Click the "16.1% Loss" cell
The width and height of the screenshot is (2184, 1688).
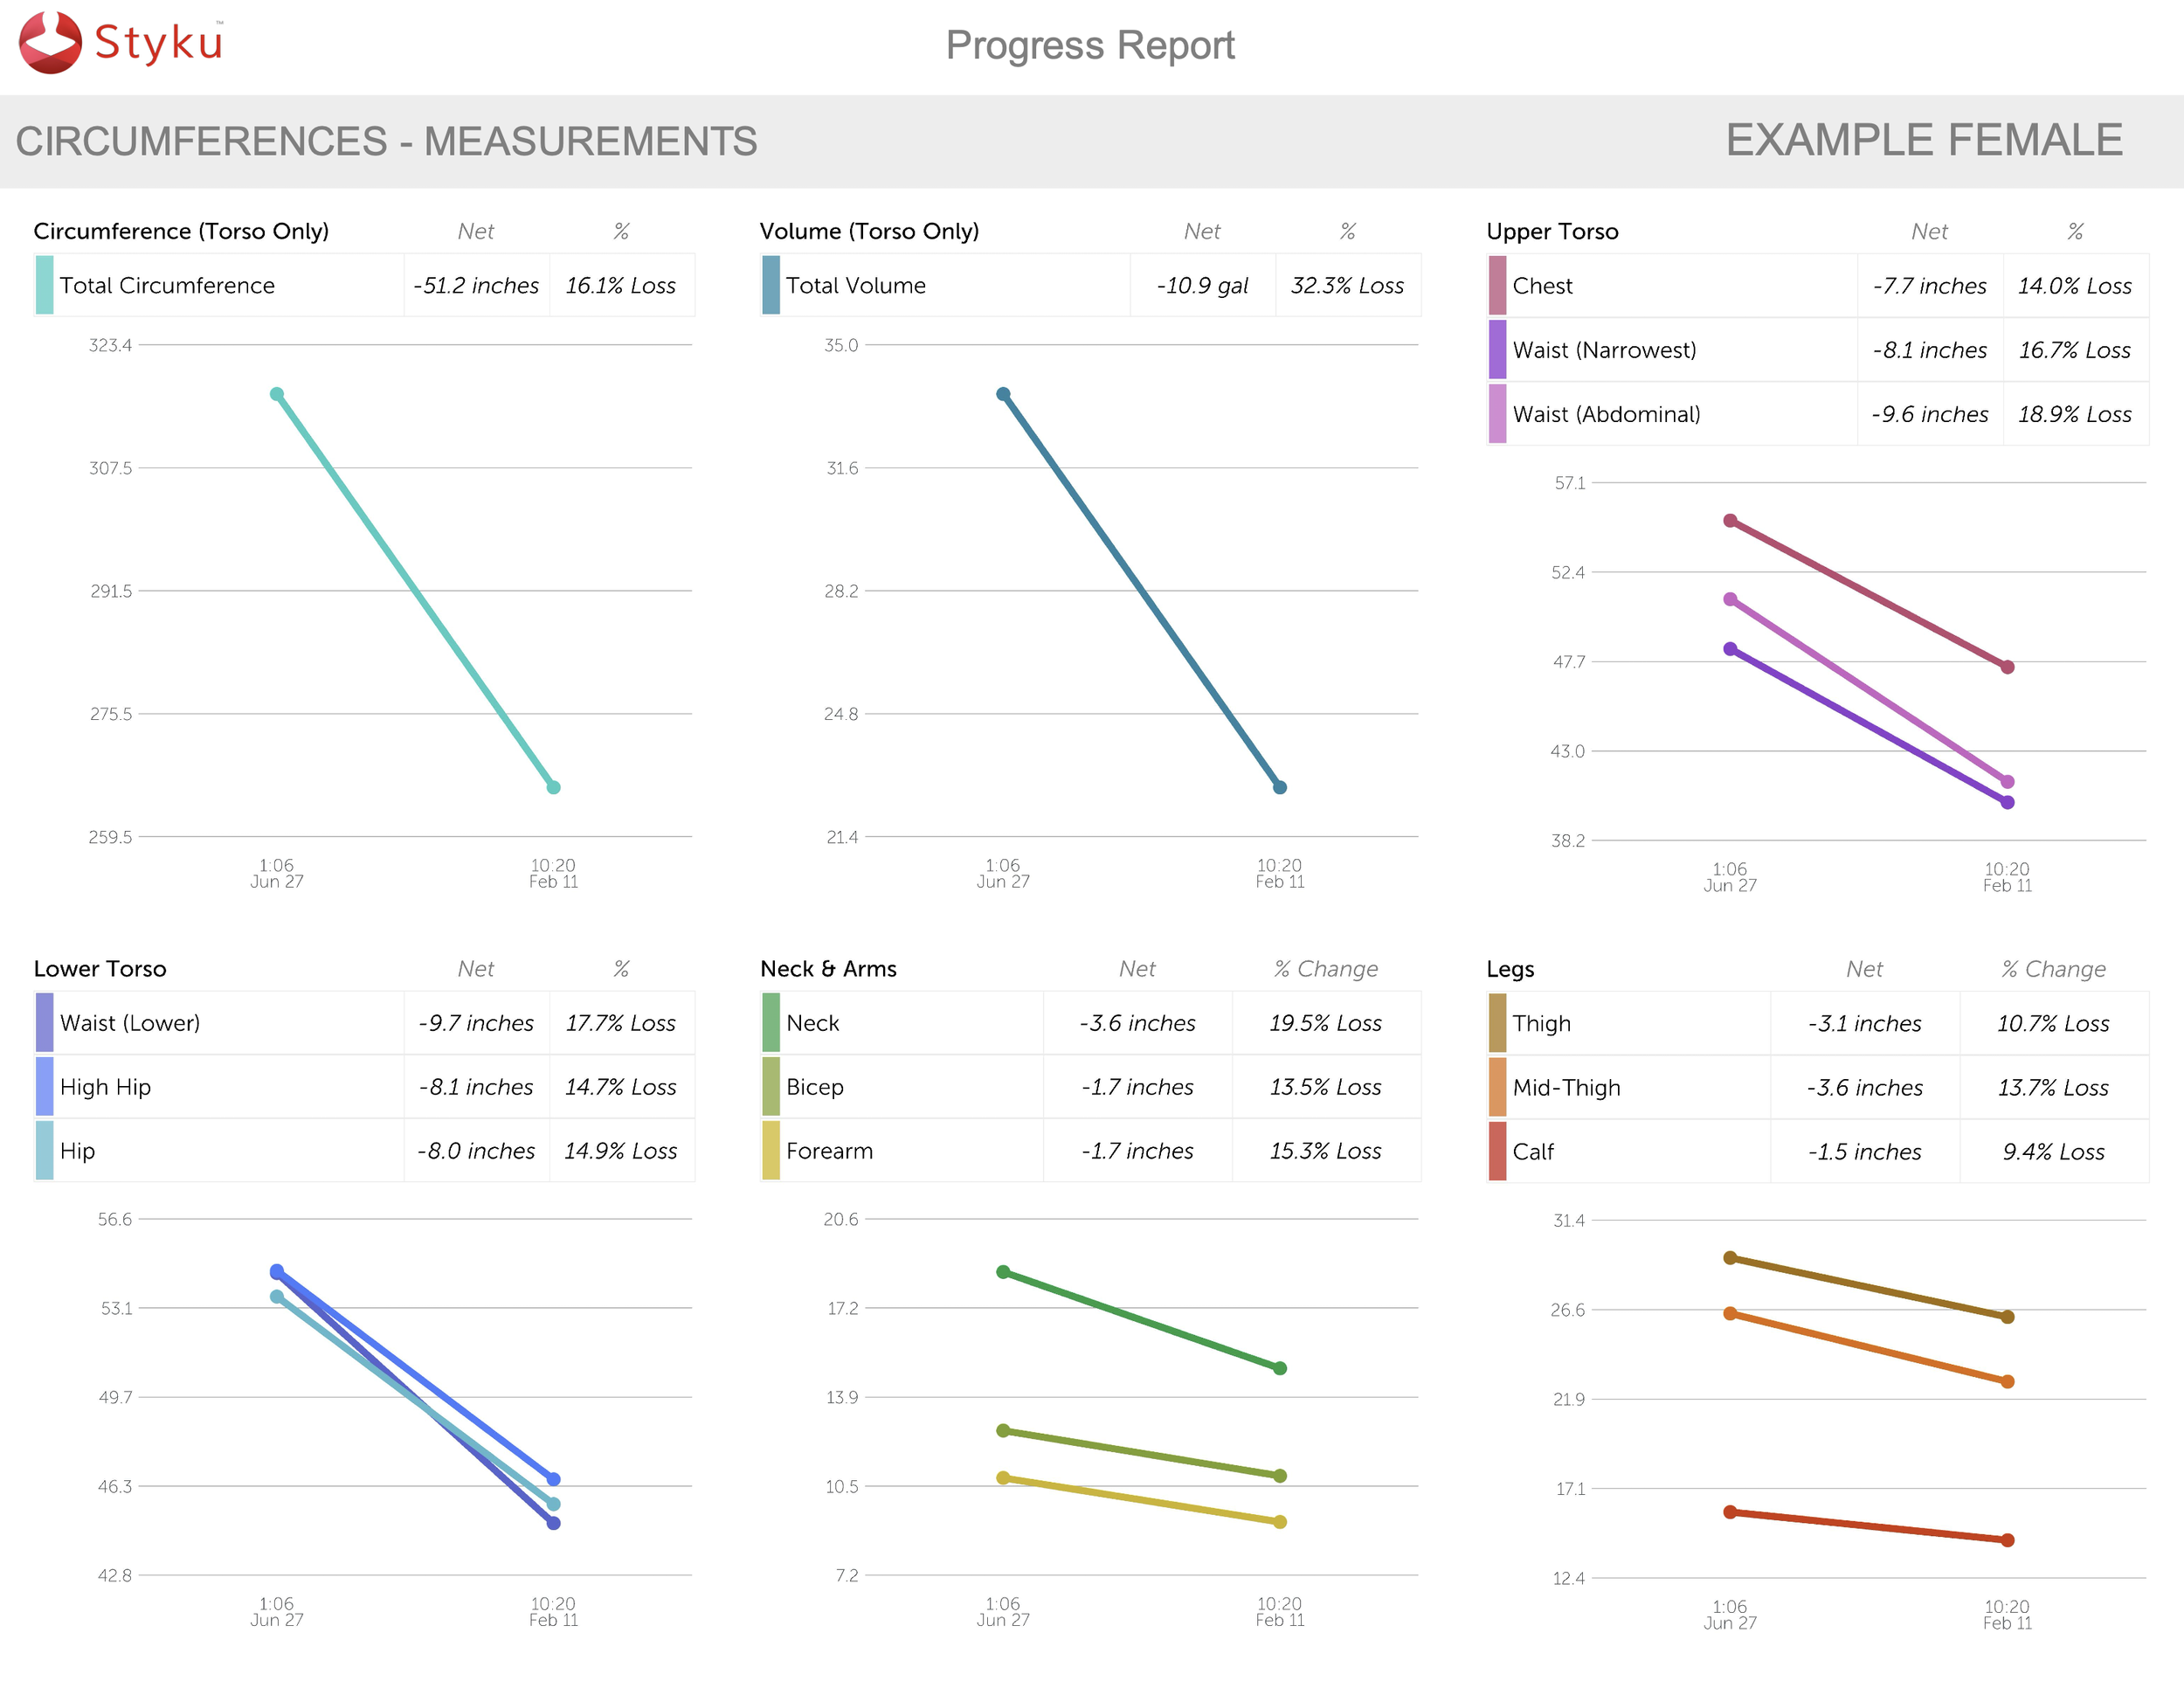[621, 285]
